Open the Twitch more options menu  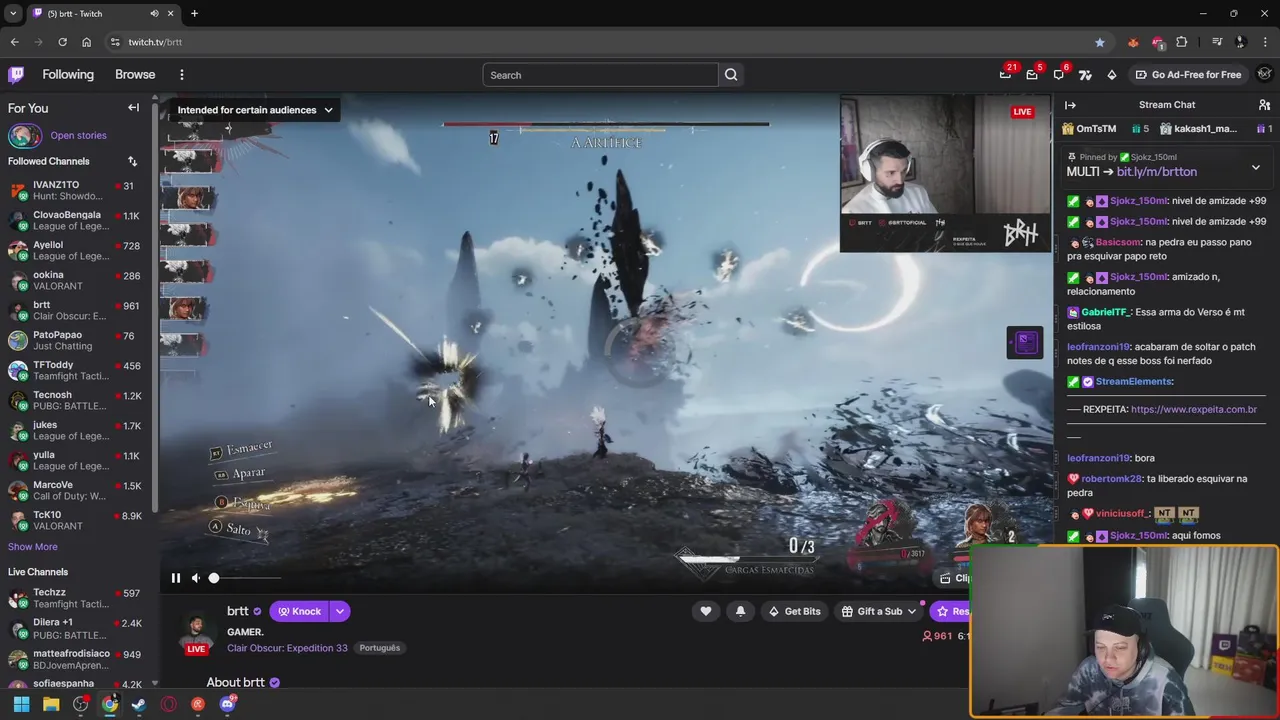182,74
